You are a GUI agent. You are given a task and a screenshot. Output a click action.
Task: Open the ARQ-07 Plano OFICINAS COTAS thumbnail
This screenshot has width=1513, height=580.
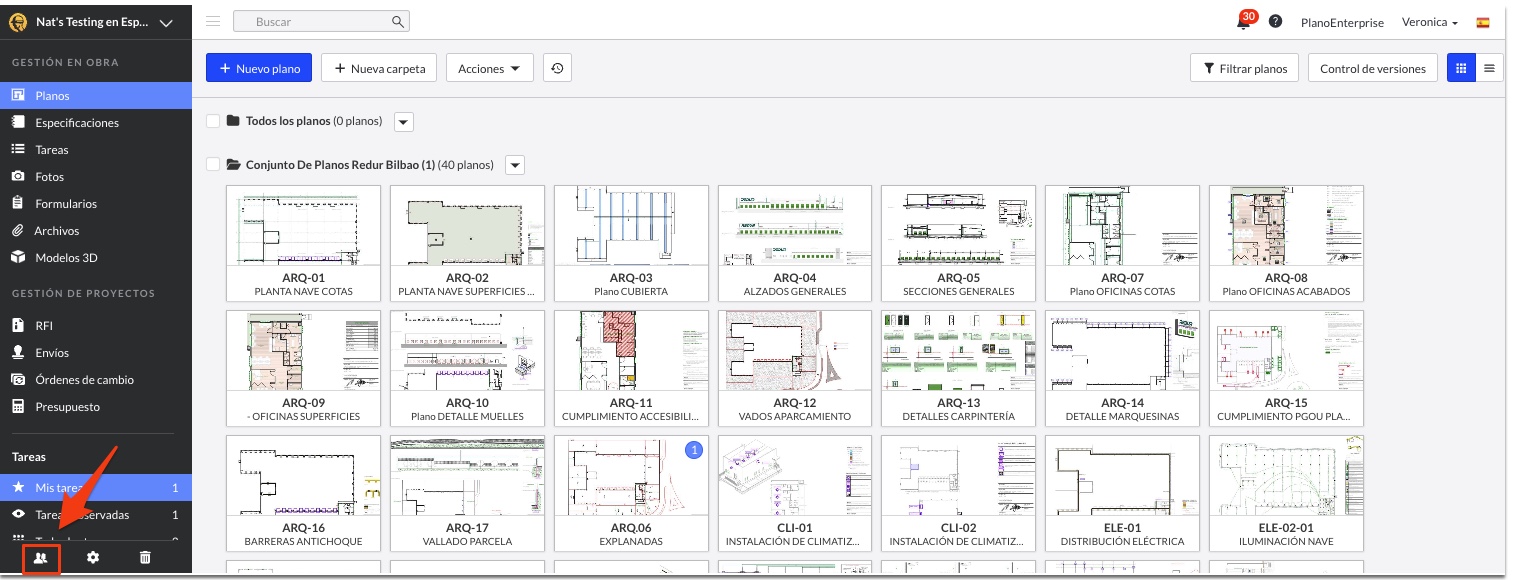1122,242
